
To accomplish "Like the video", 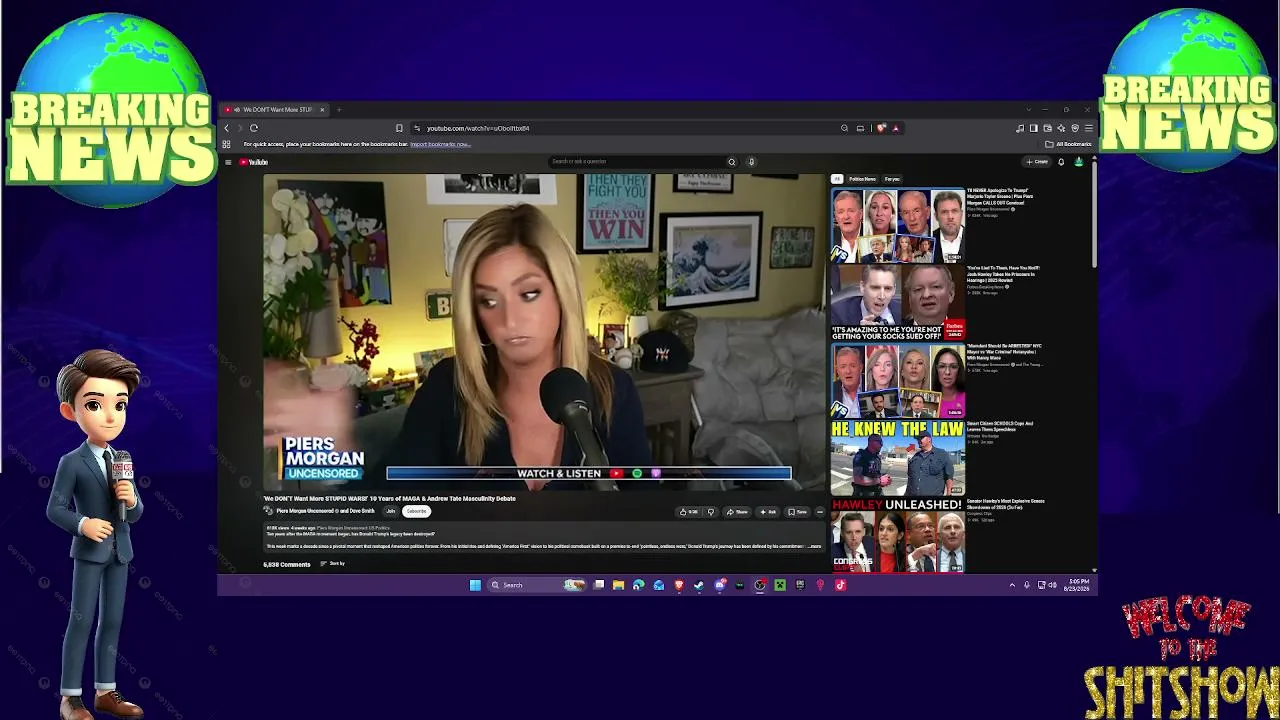I will pos(690,512).
